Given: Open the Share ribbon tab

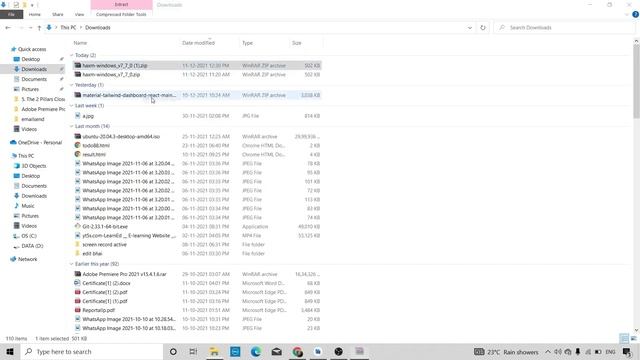Looking at the screenshot, I should [58, 14].
